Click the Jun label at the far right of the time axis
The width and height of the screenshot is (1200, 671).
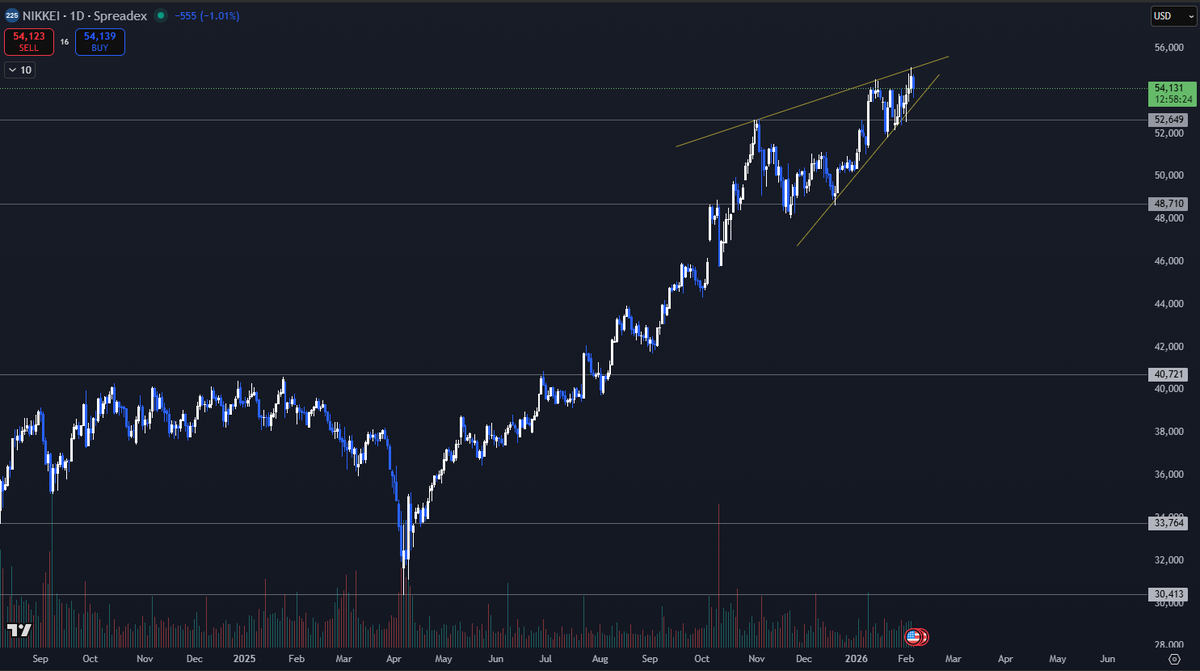1107,660
